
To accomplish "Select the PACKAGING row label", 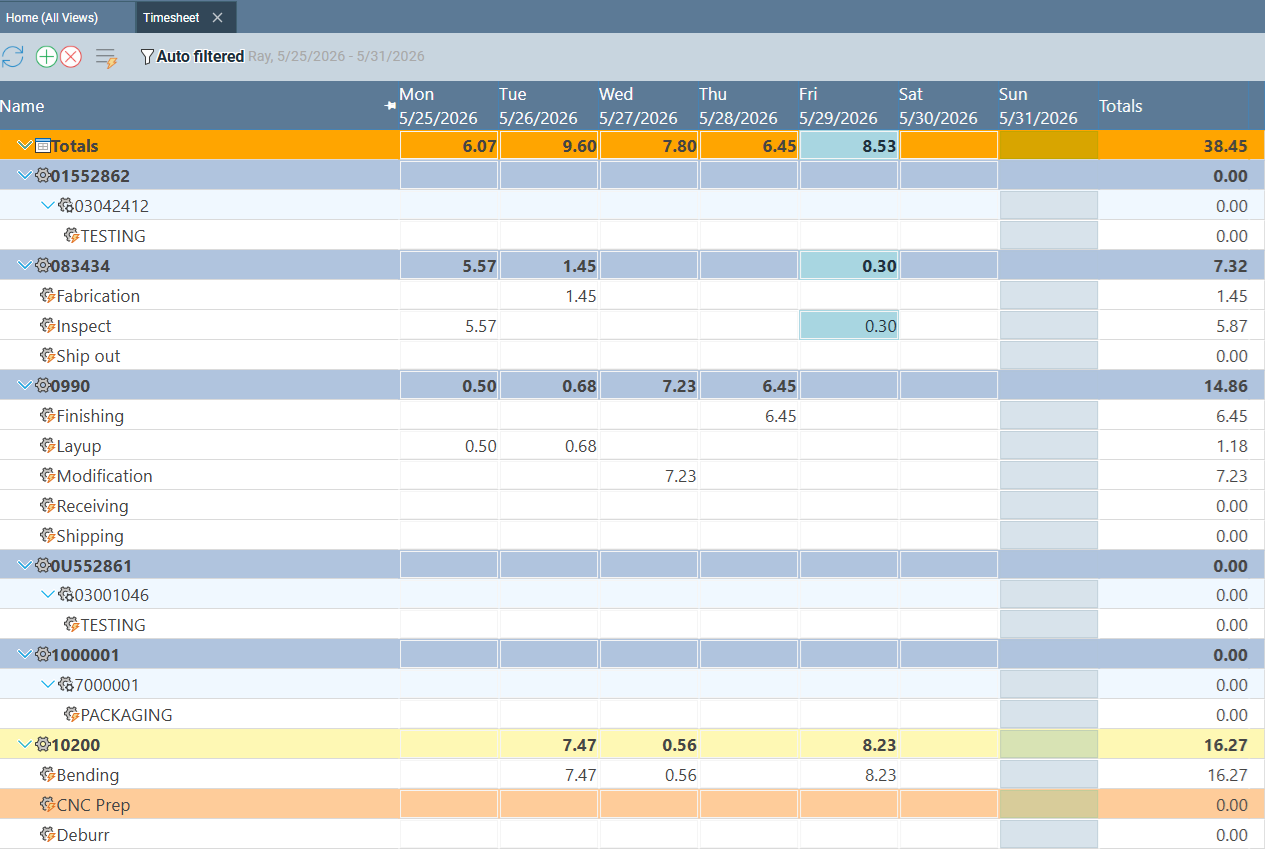I will point(126,715).
